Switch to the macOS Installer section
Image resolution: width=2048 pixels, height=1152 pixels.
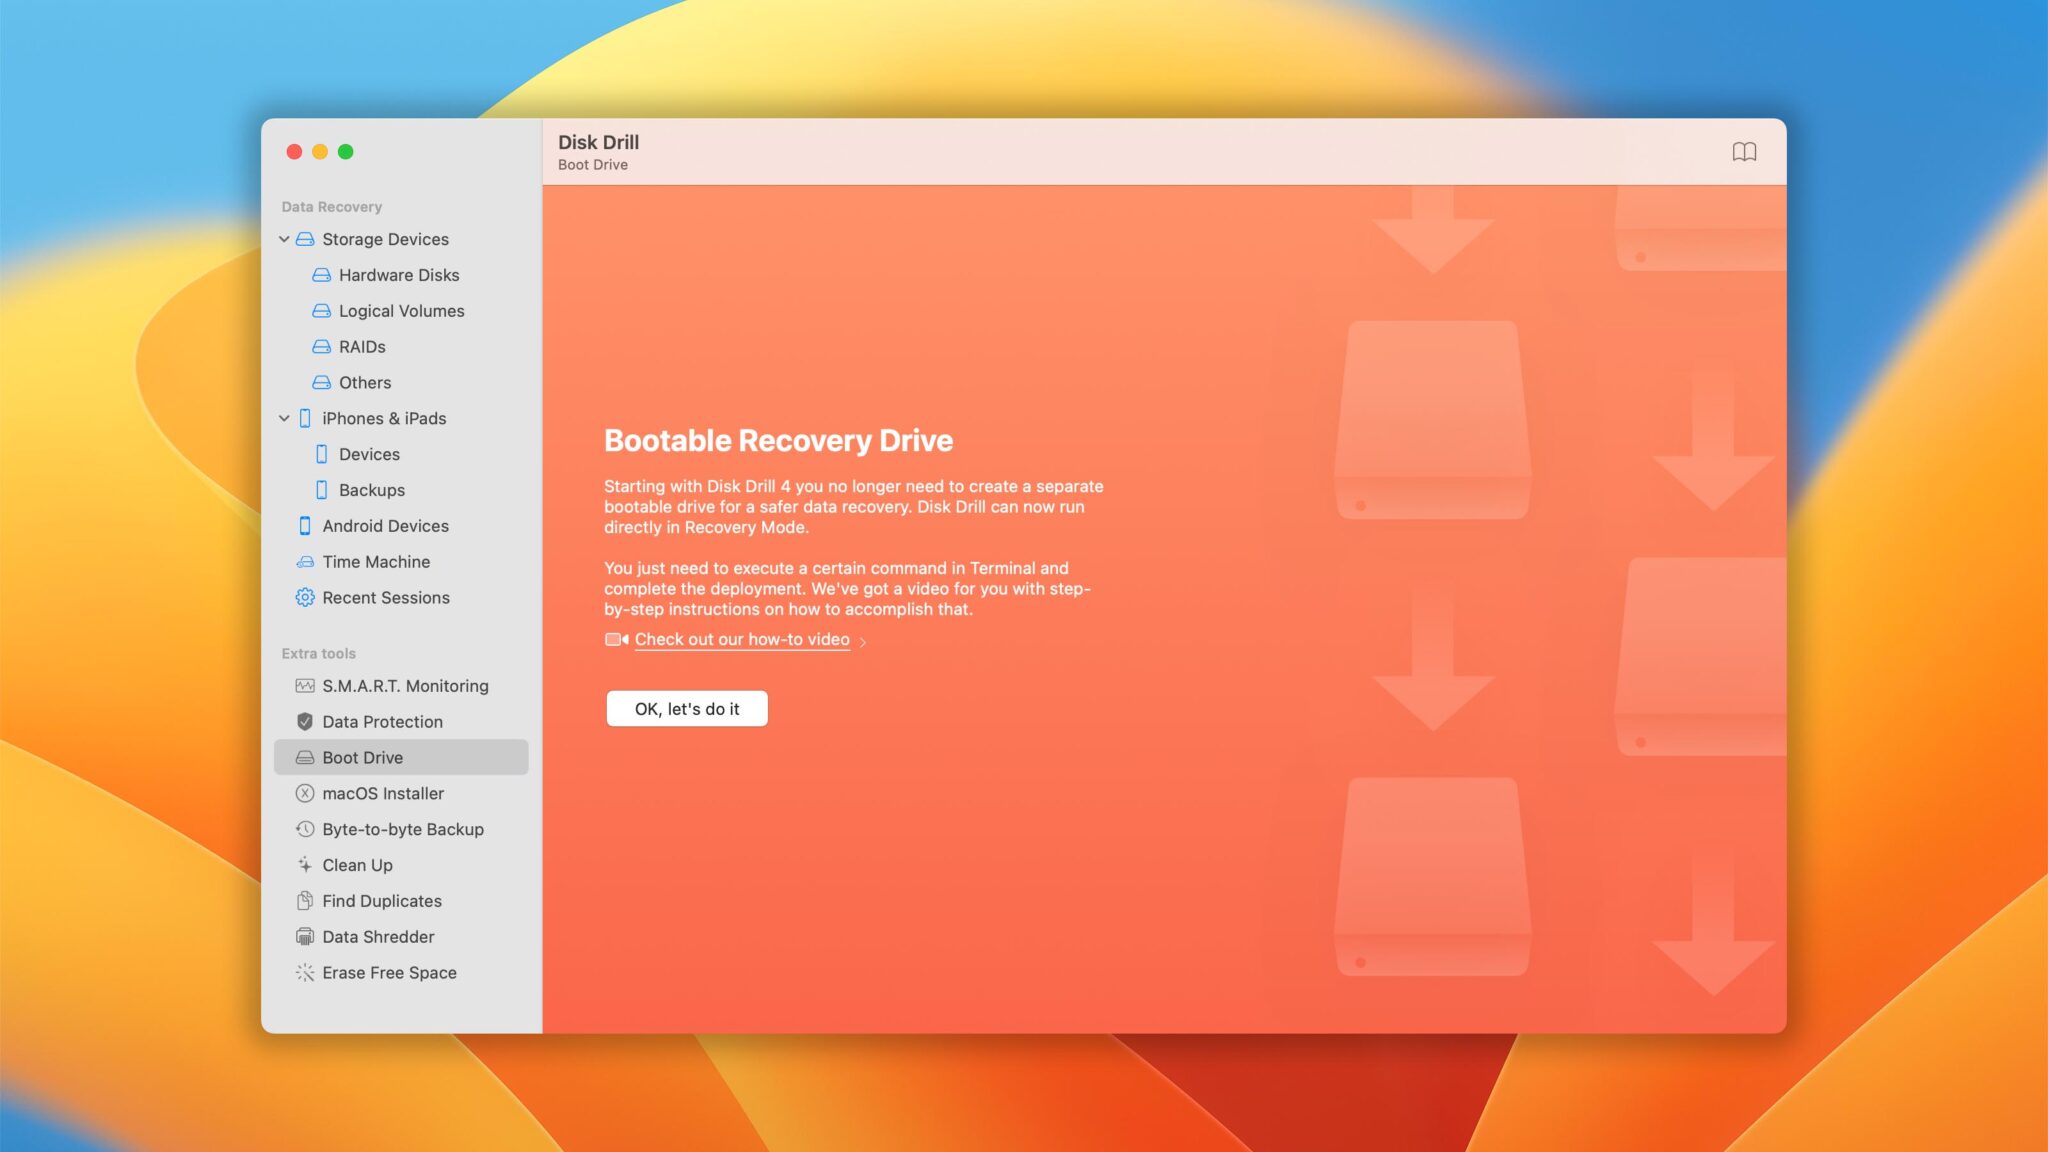382,793
